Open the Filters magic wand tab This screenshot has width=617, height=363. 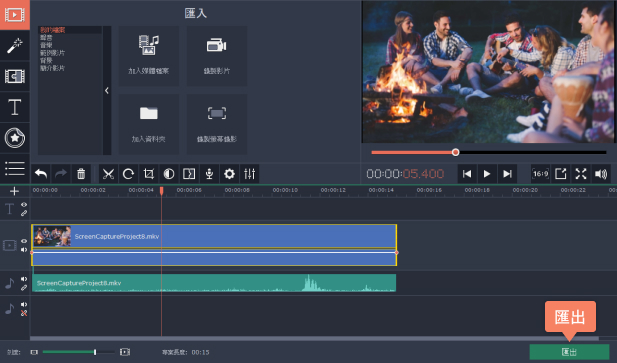(x=15, y=46)
